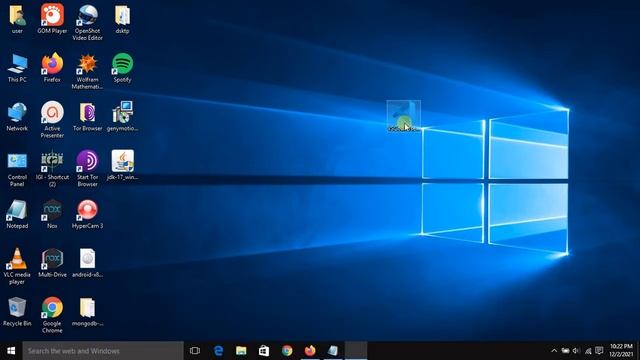
Task: Select the Network desktop icon
Action: [x=17, y=117]
